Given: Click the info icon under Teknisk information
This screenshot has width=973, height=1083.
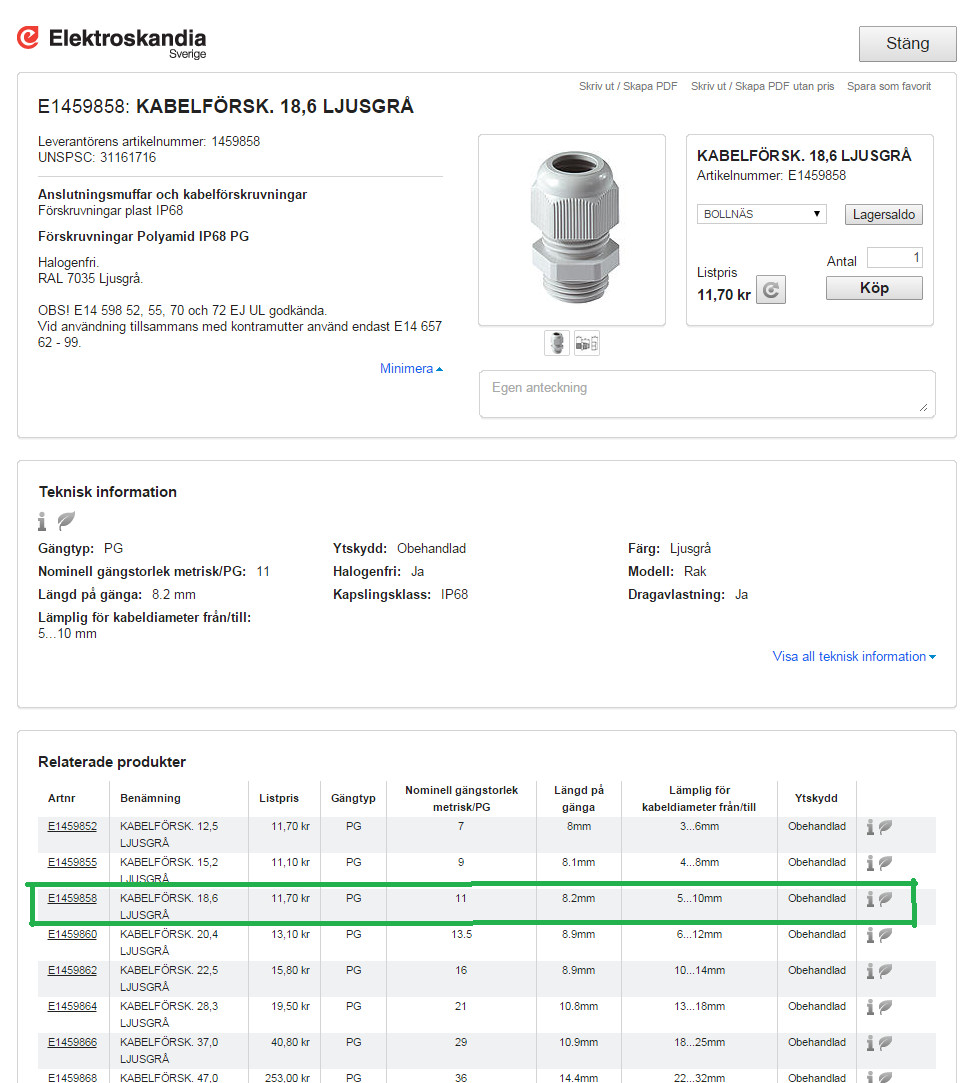Looking at the screenshot, I should pos(42,521).
